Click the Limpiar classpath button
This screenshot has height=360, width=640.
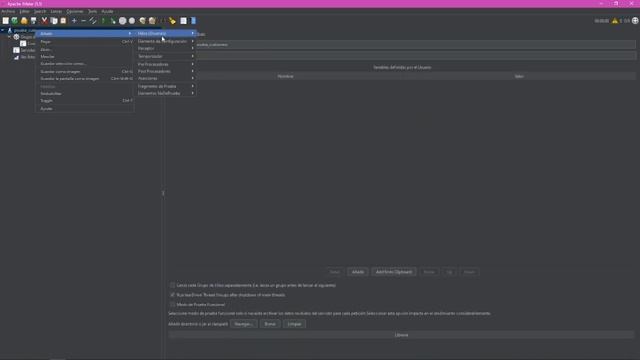(x=294, y=324)
